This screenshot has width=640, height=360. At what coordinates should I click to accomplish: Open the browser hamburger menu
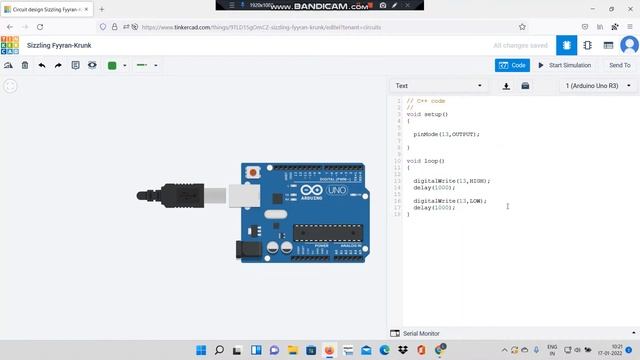[630, 27]
